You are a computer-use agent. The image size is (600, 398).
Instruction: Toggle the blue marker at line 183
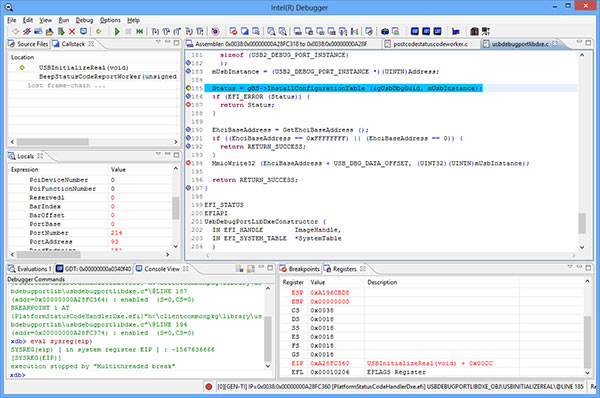[188, 71]
